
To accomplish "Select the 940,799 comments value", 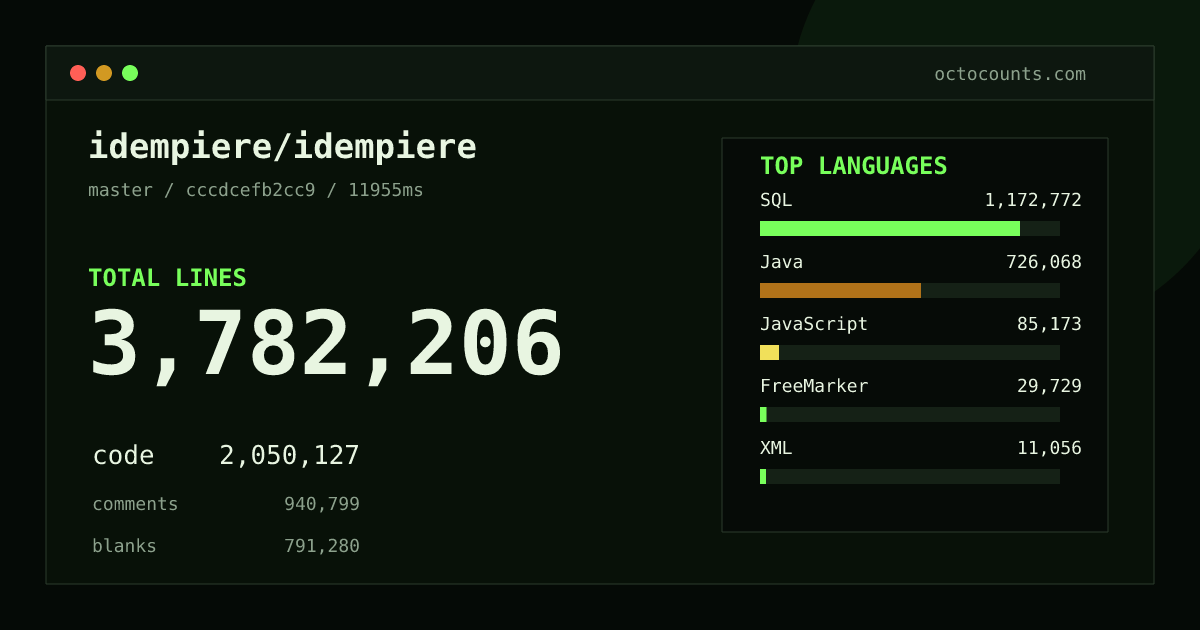I will (322, 504).
